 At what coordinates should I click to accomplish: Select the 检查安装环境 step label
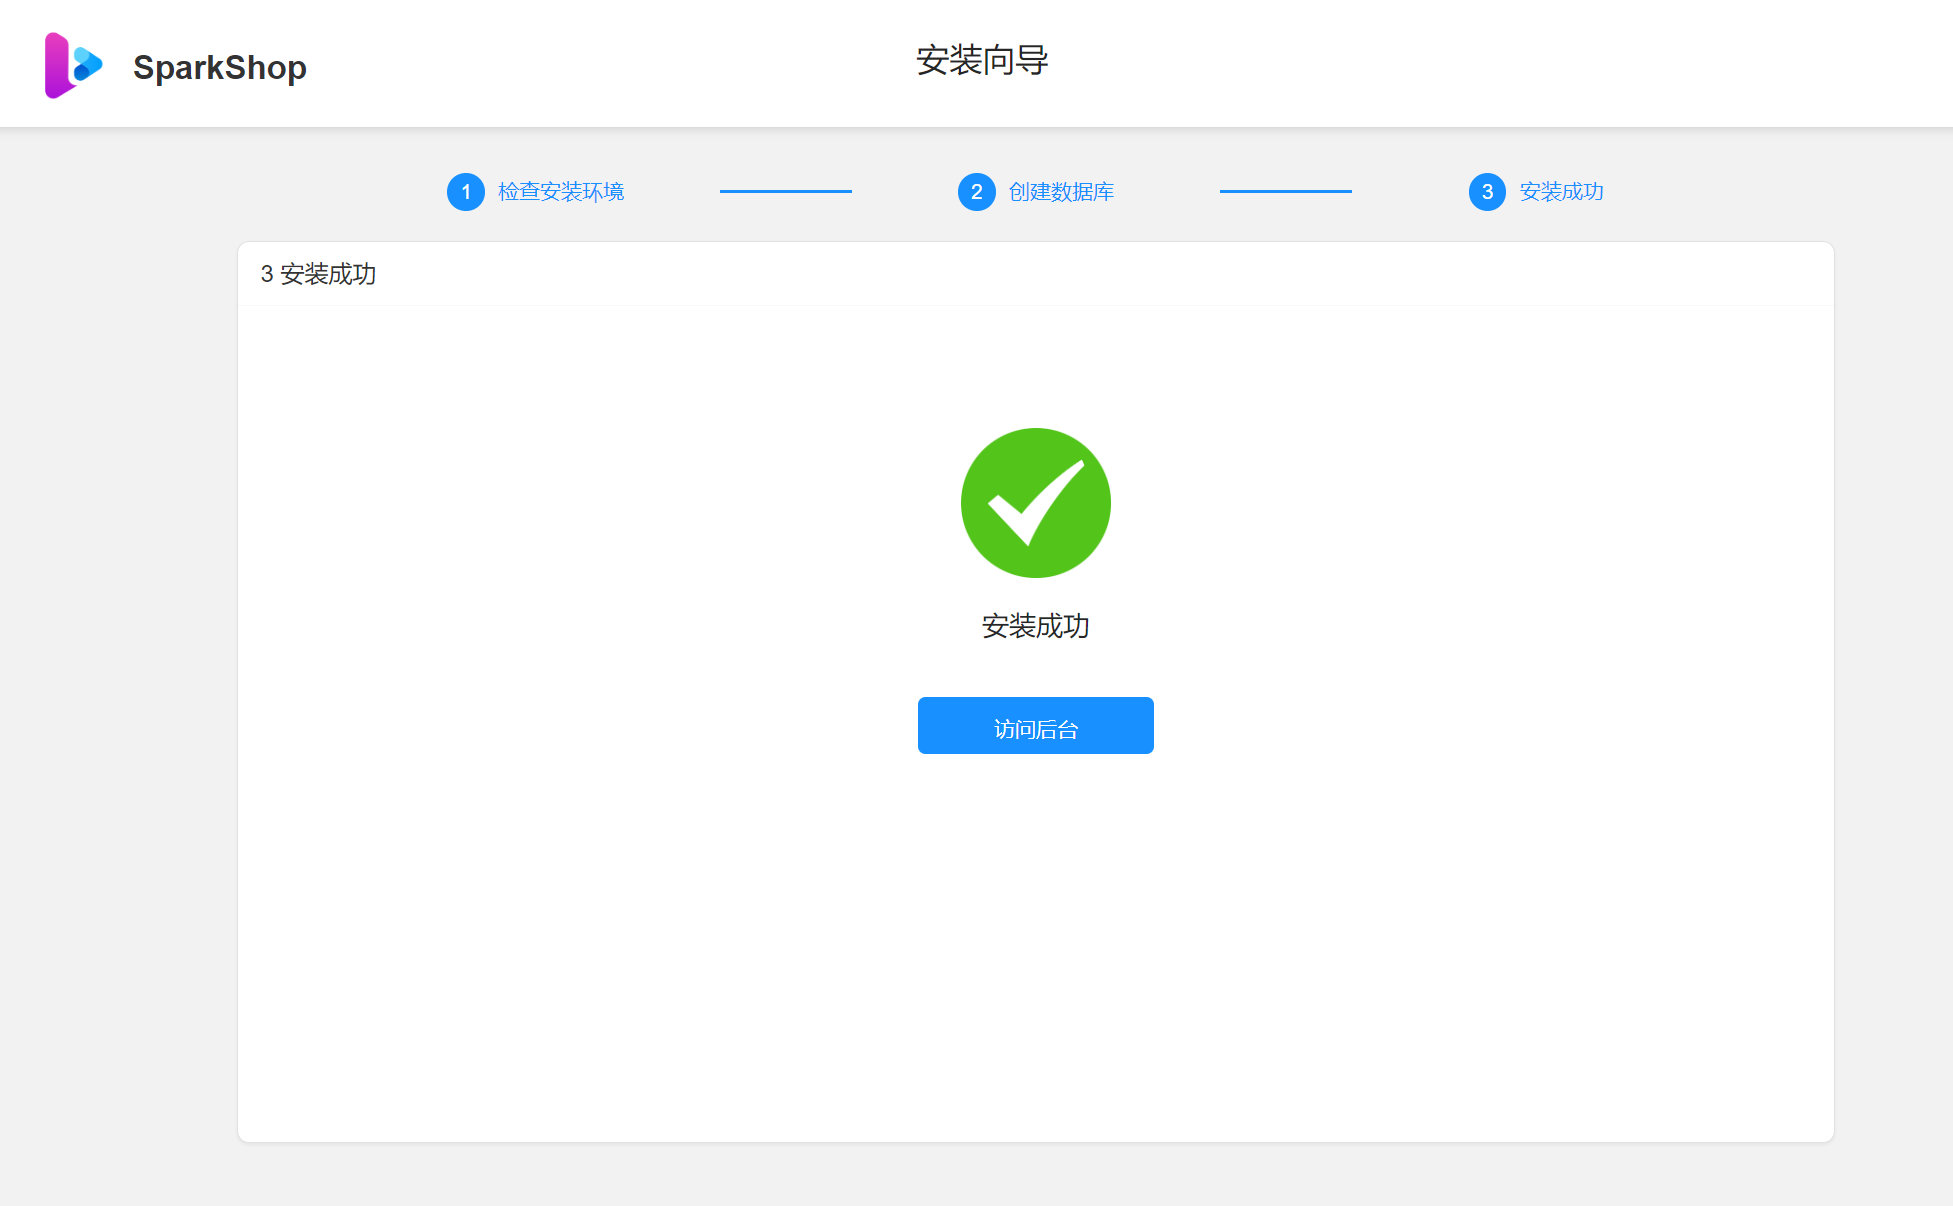pyautogui.click(x=560, y=192)
